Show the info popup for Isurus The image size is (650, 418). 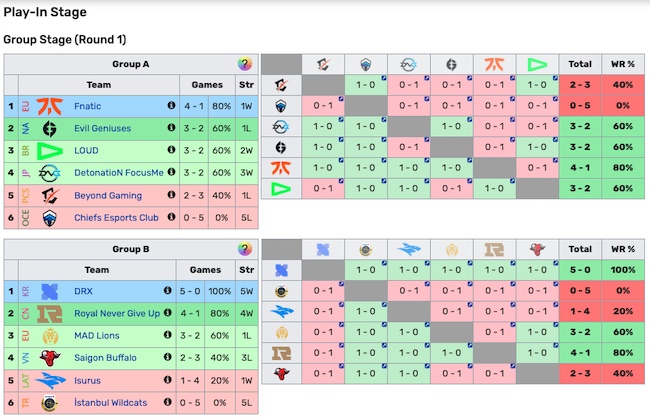170,380
